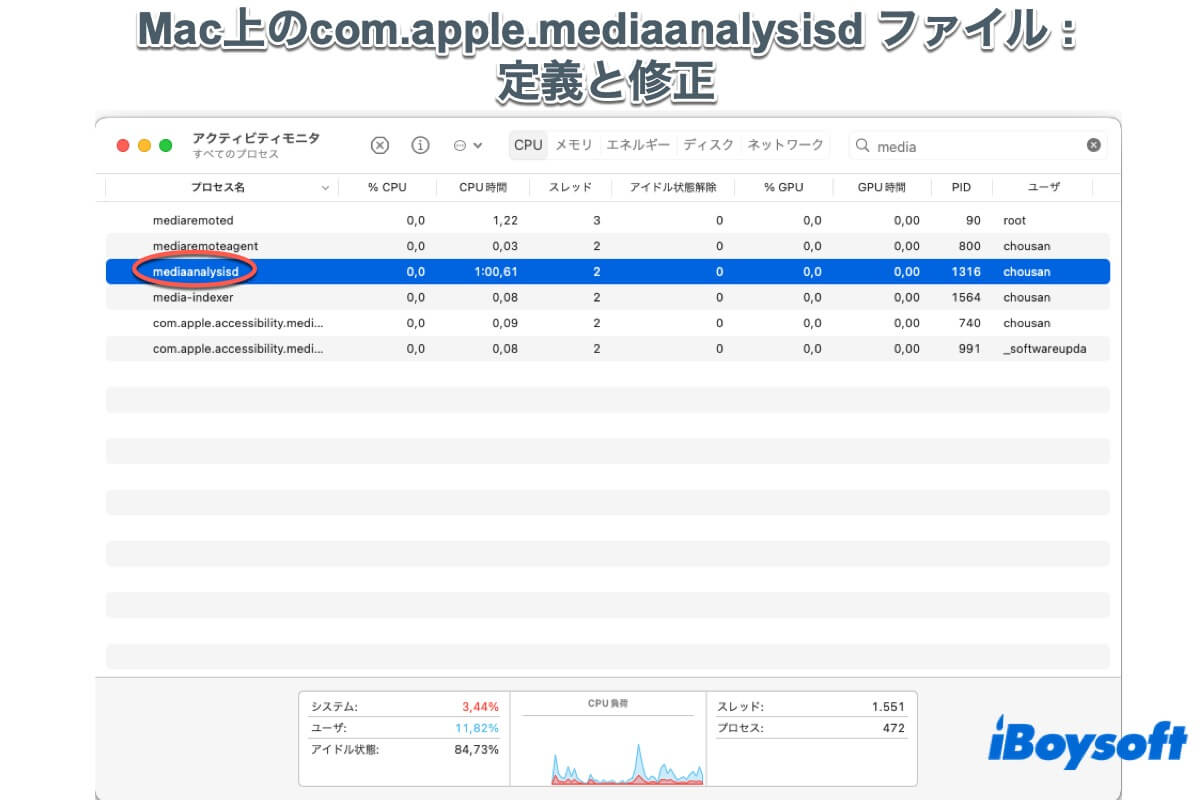Click PID value 1564
The height and width of the screenshot is (800, 1200).
[x=967, y=297]
